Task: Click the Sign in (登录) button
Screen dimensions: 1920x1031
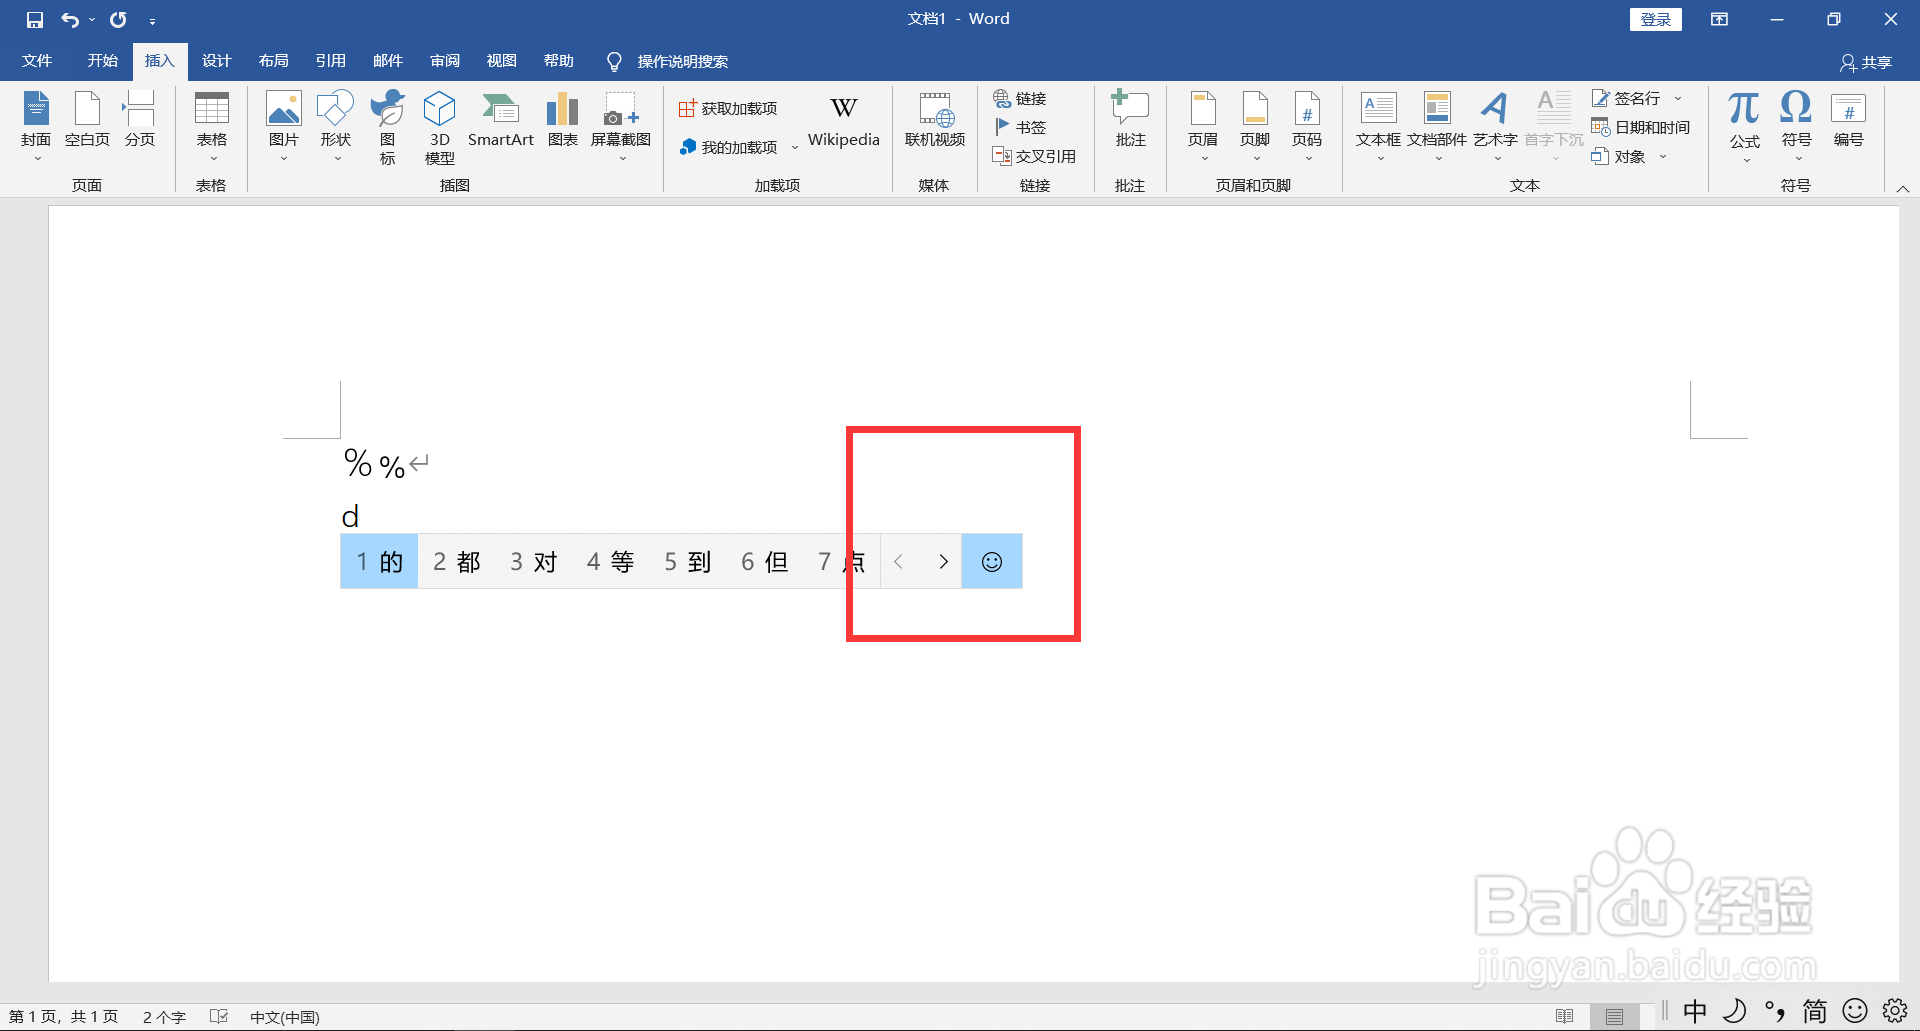Action: (1656, 19)
